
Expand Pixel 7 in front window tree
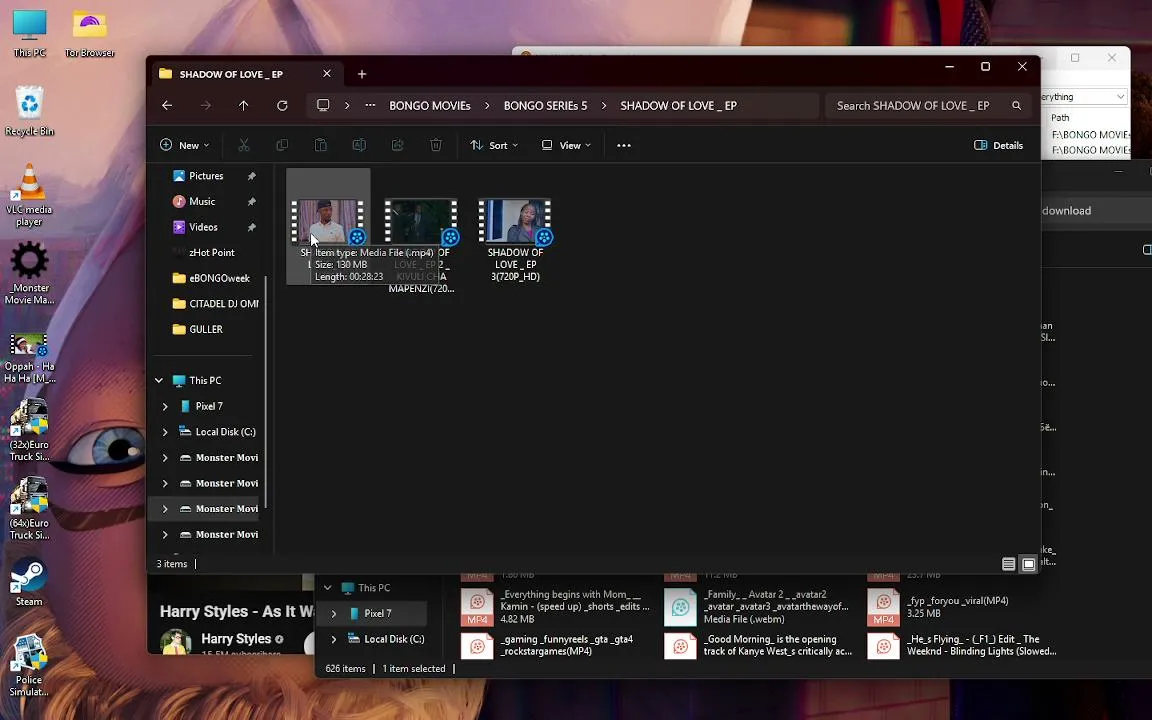[165, 406]
